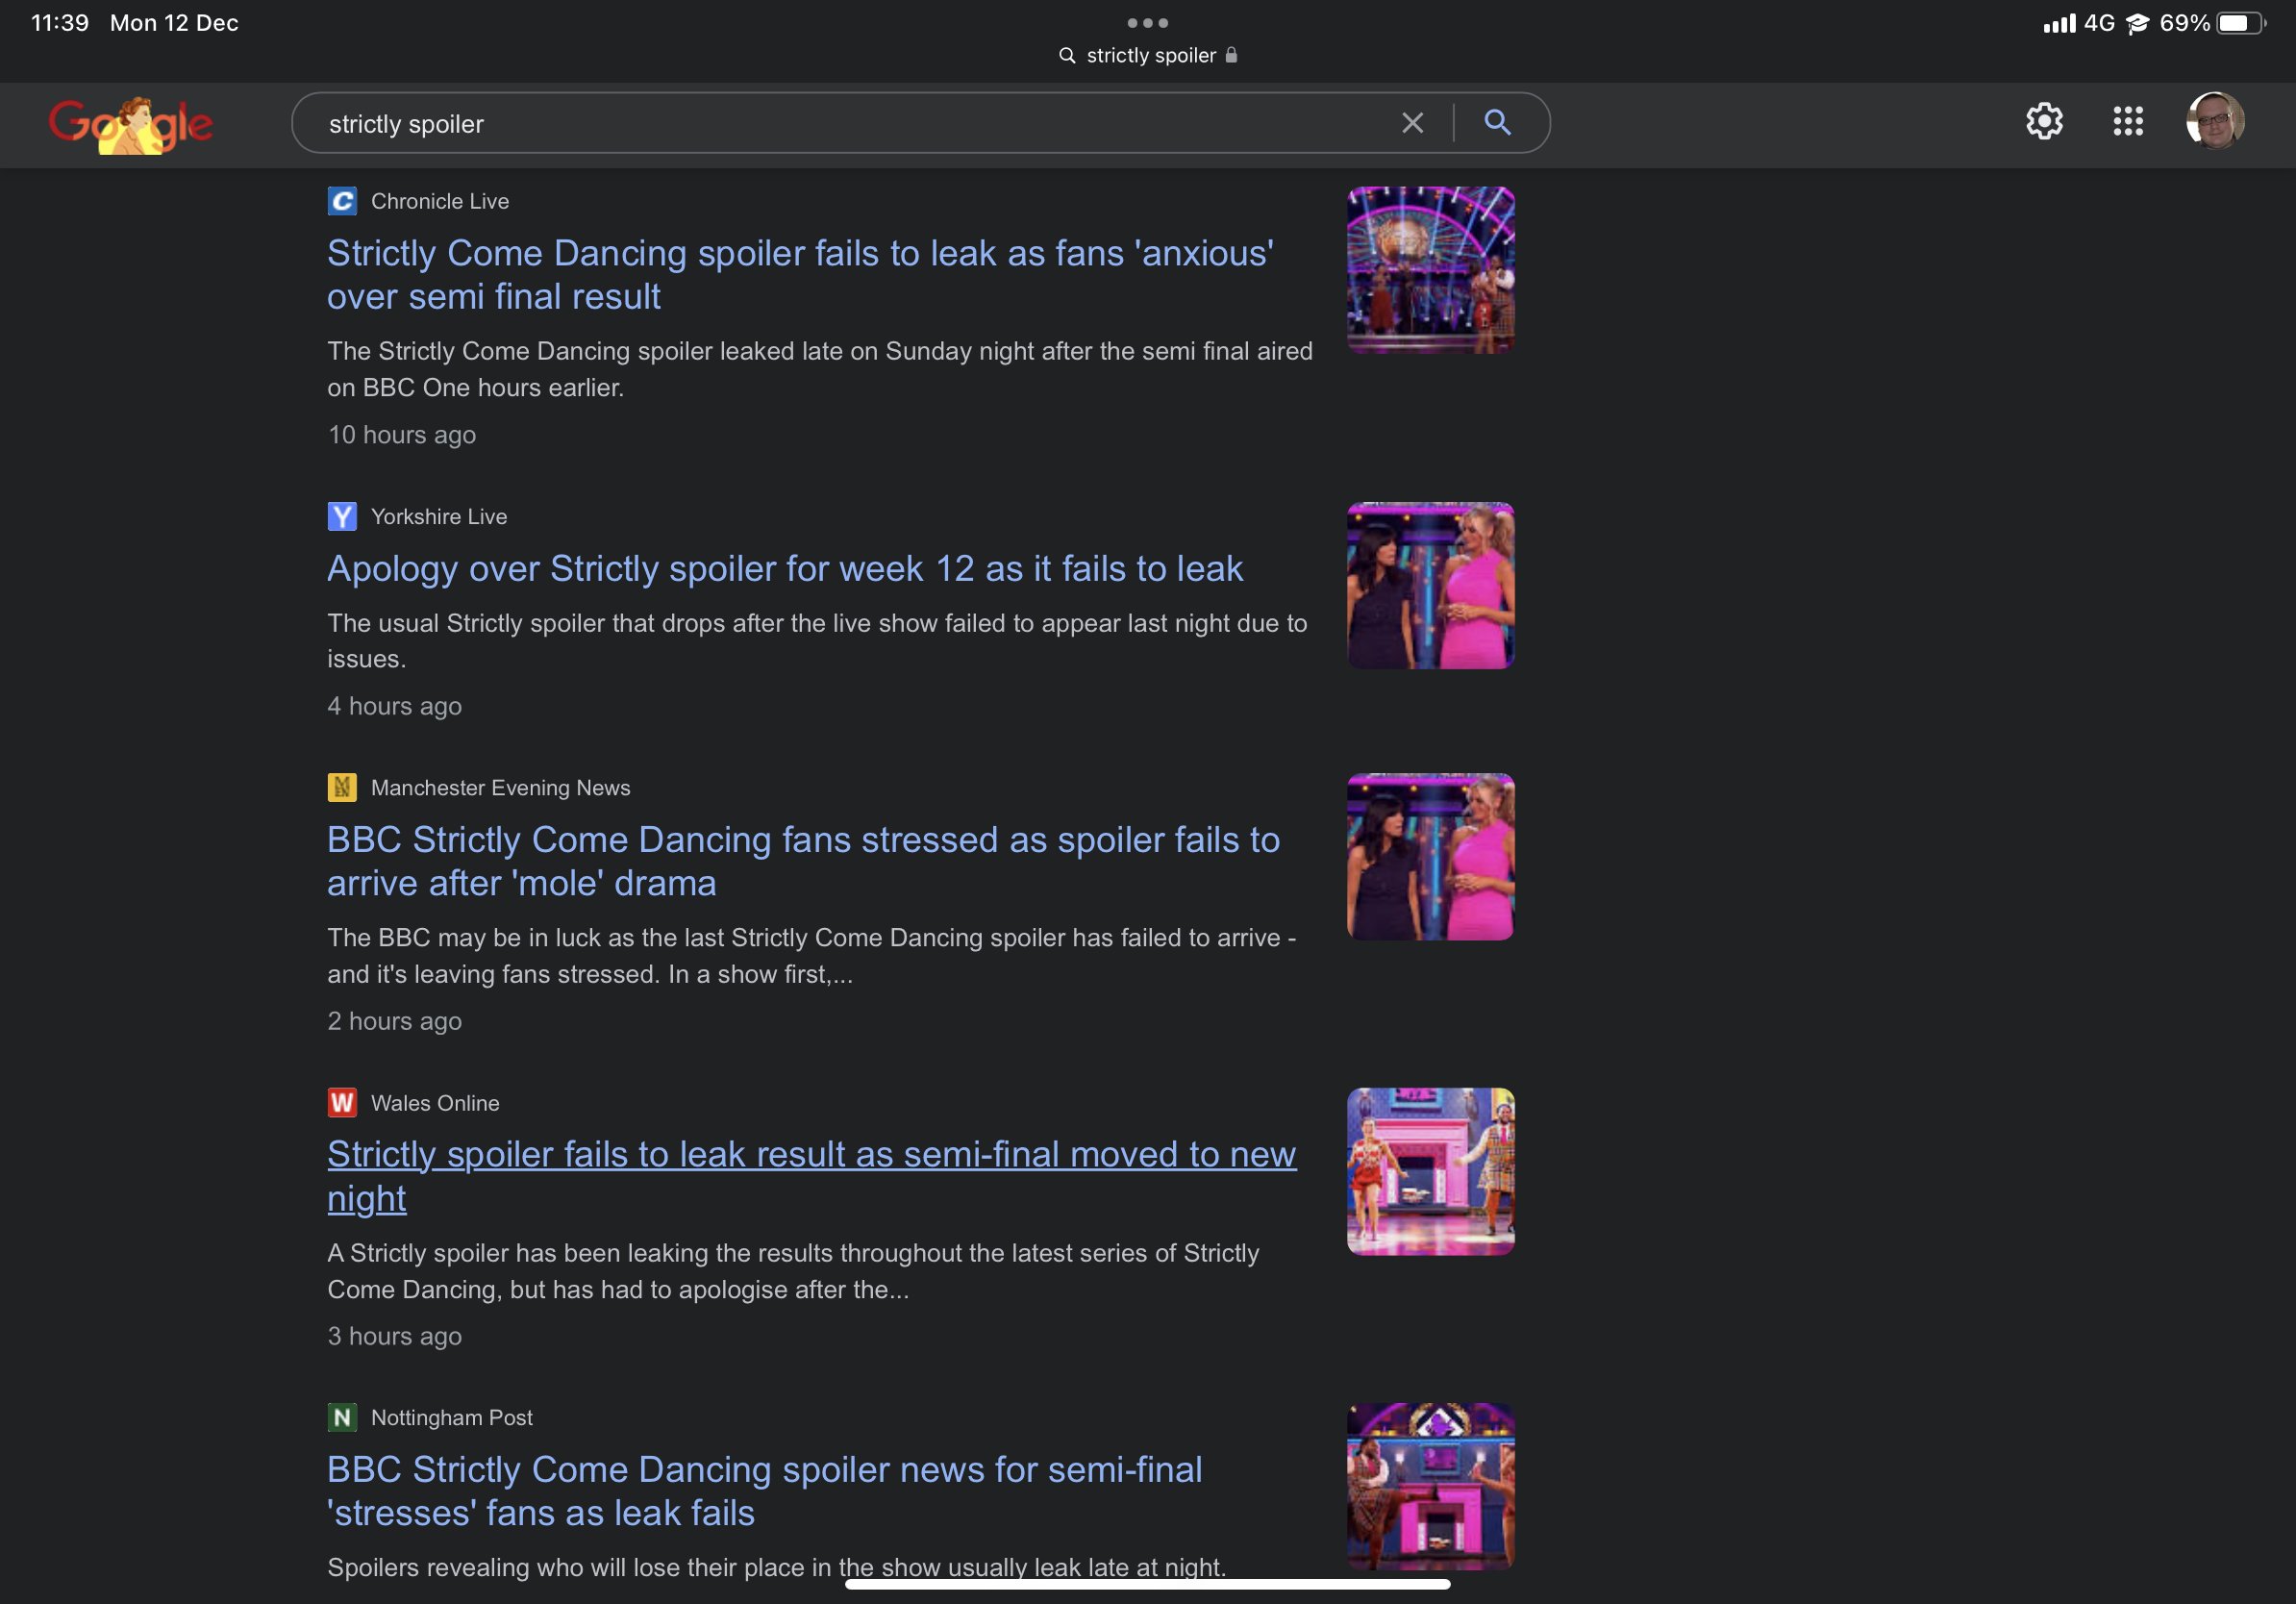Click the Manchester Evening News source name
Screen dimensions: 2296x1604
coord(501,787)
